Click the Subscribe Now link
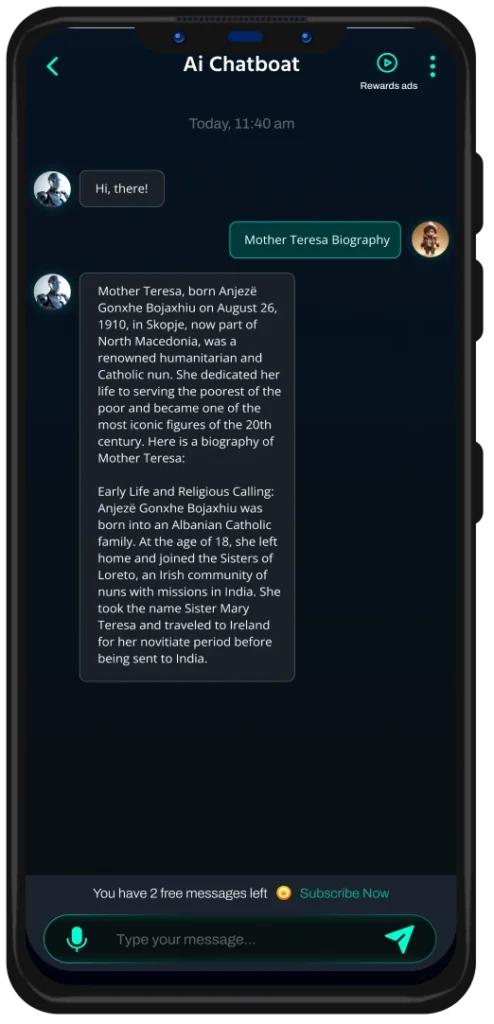The image size is (494, 1024). (344, 893)
